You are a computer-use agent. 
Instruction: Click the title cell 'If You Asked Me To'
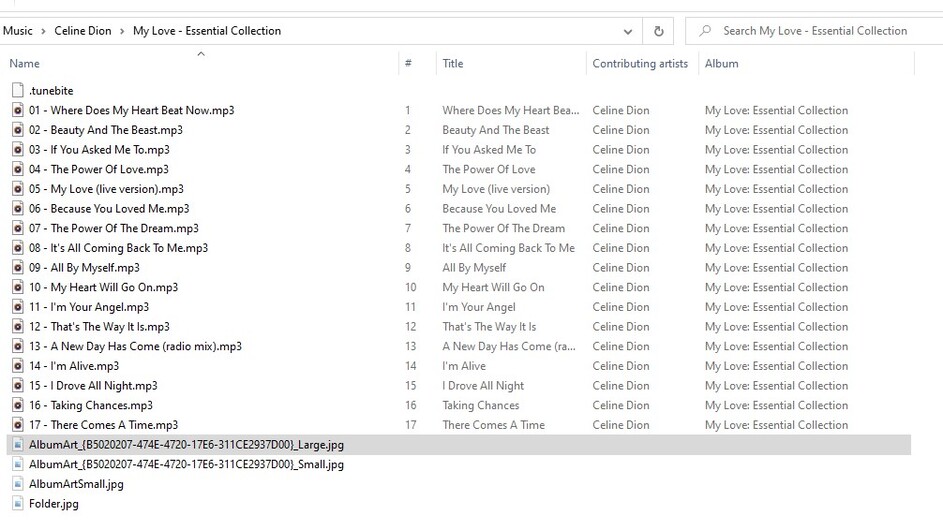point(489,150)
